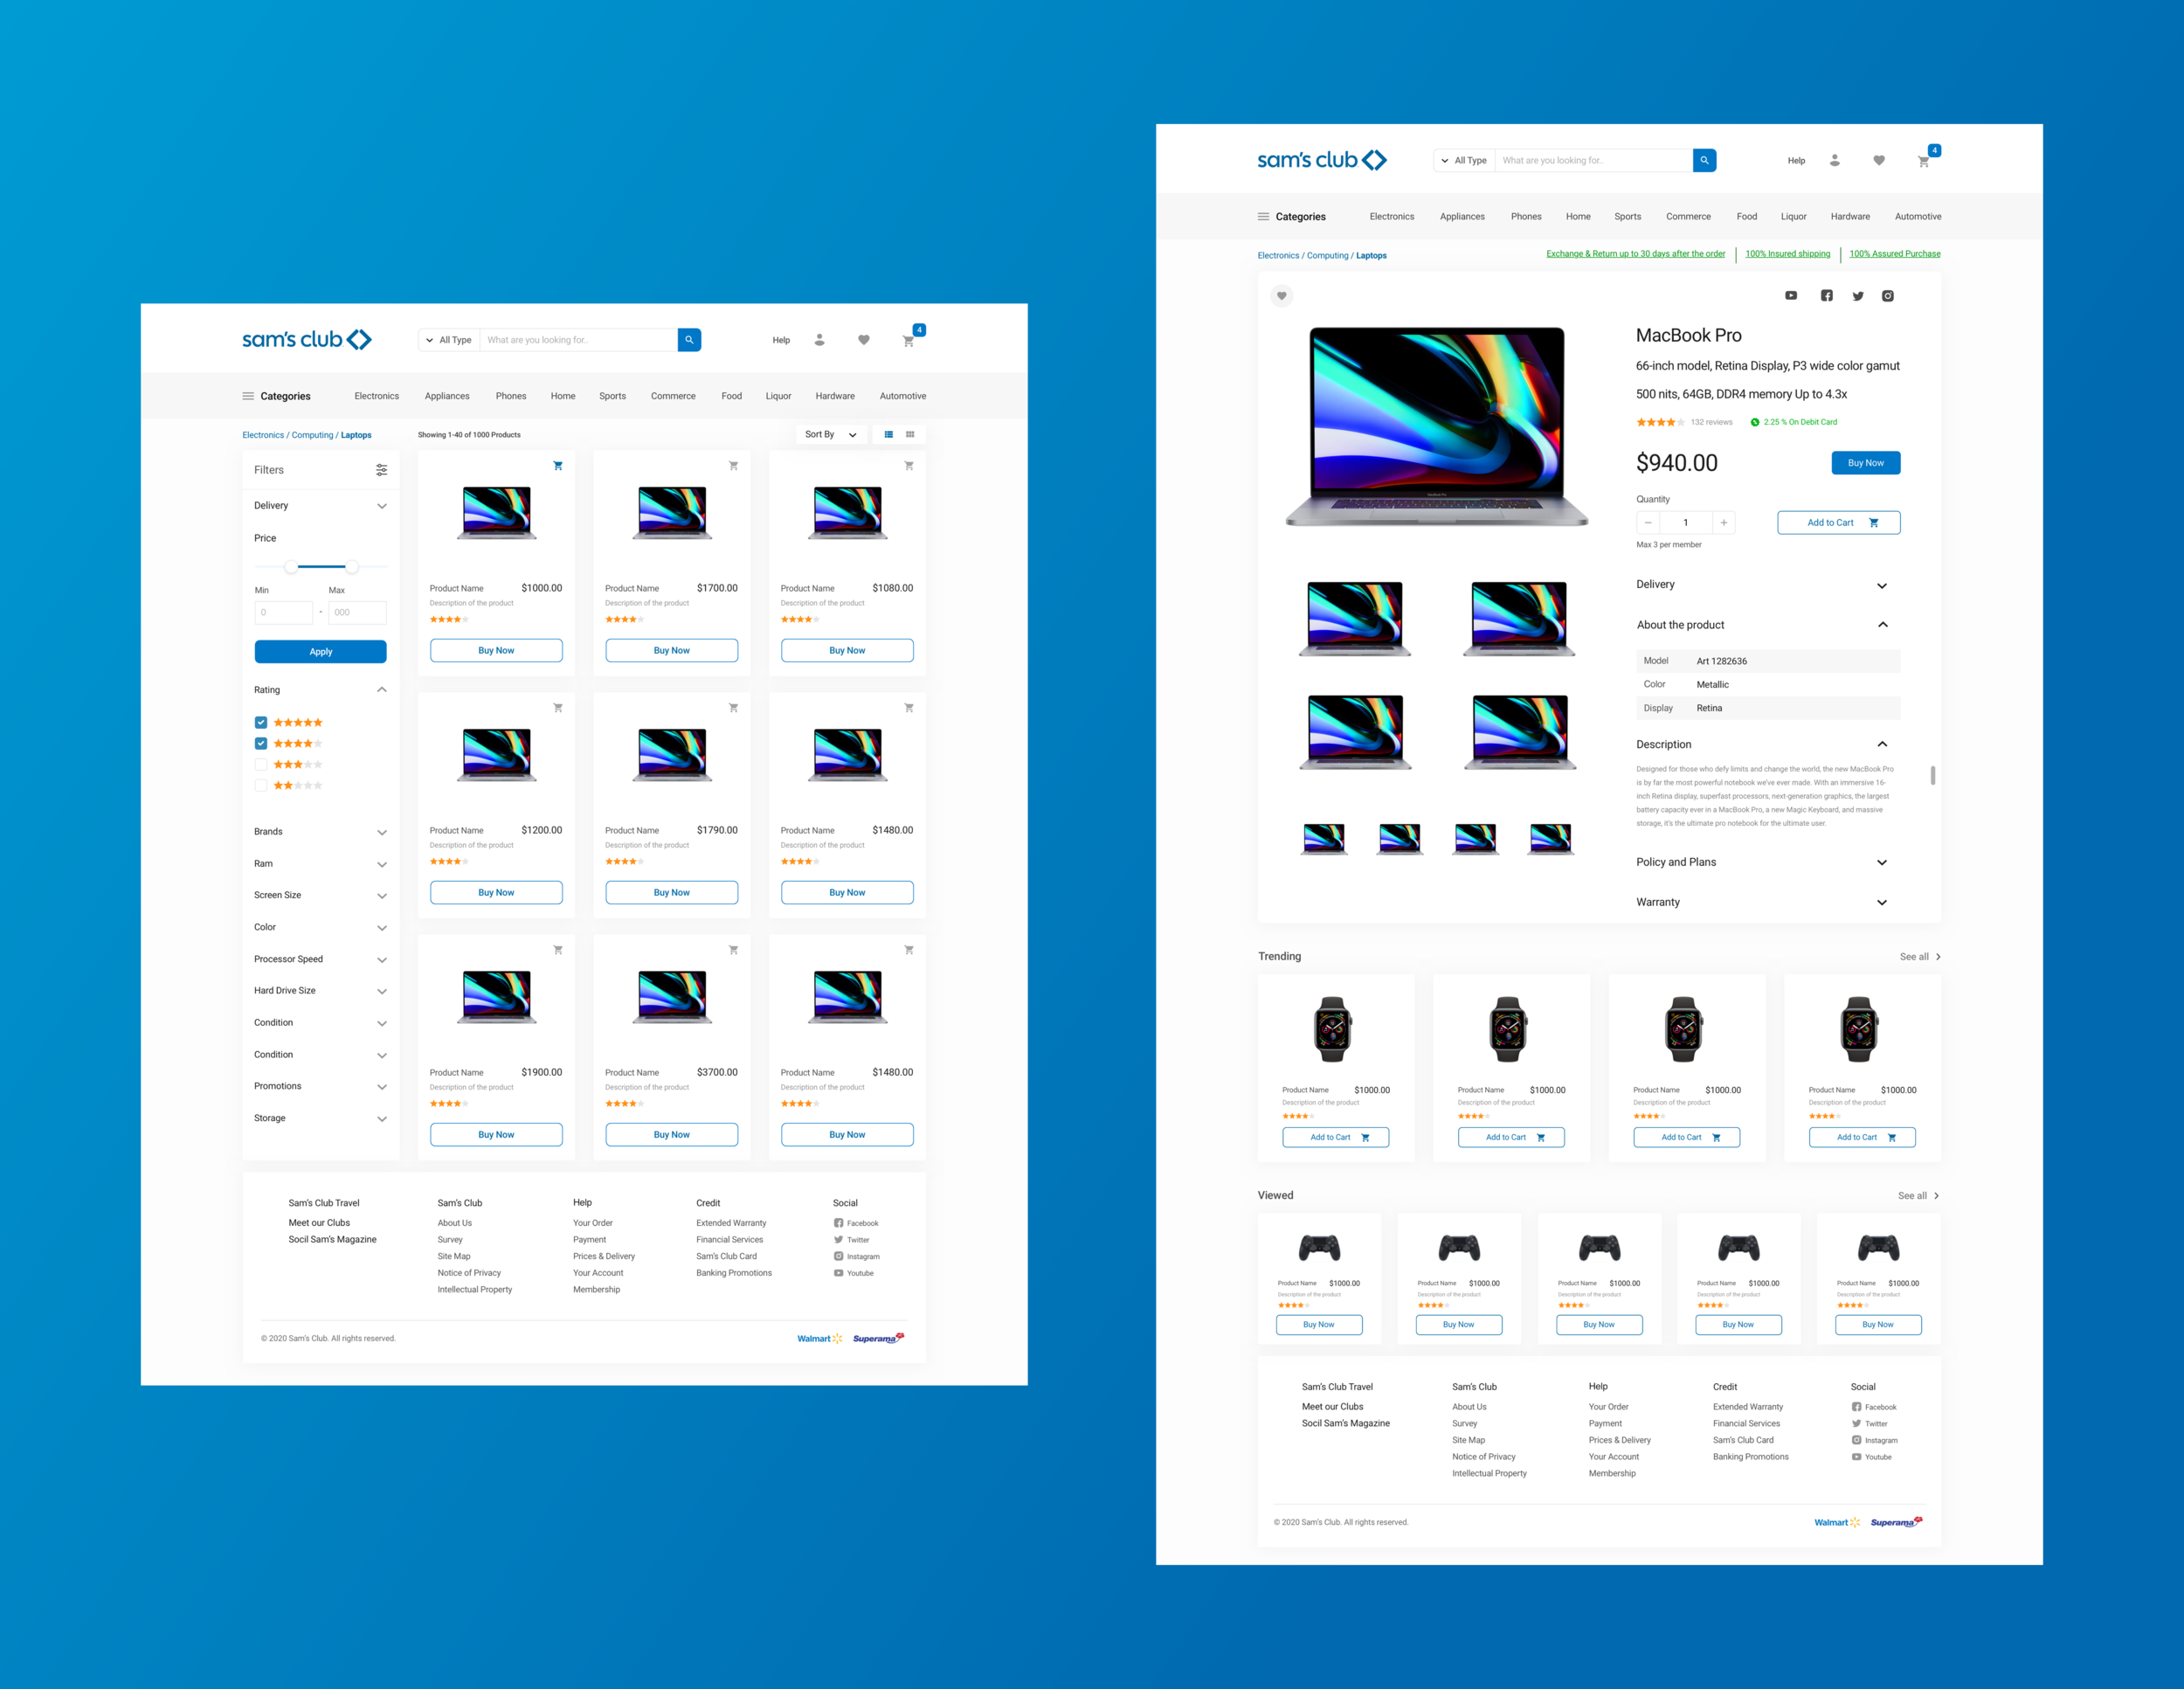Click description scrollbar on product page

tap(1932, 776)
